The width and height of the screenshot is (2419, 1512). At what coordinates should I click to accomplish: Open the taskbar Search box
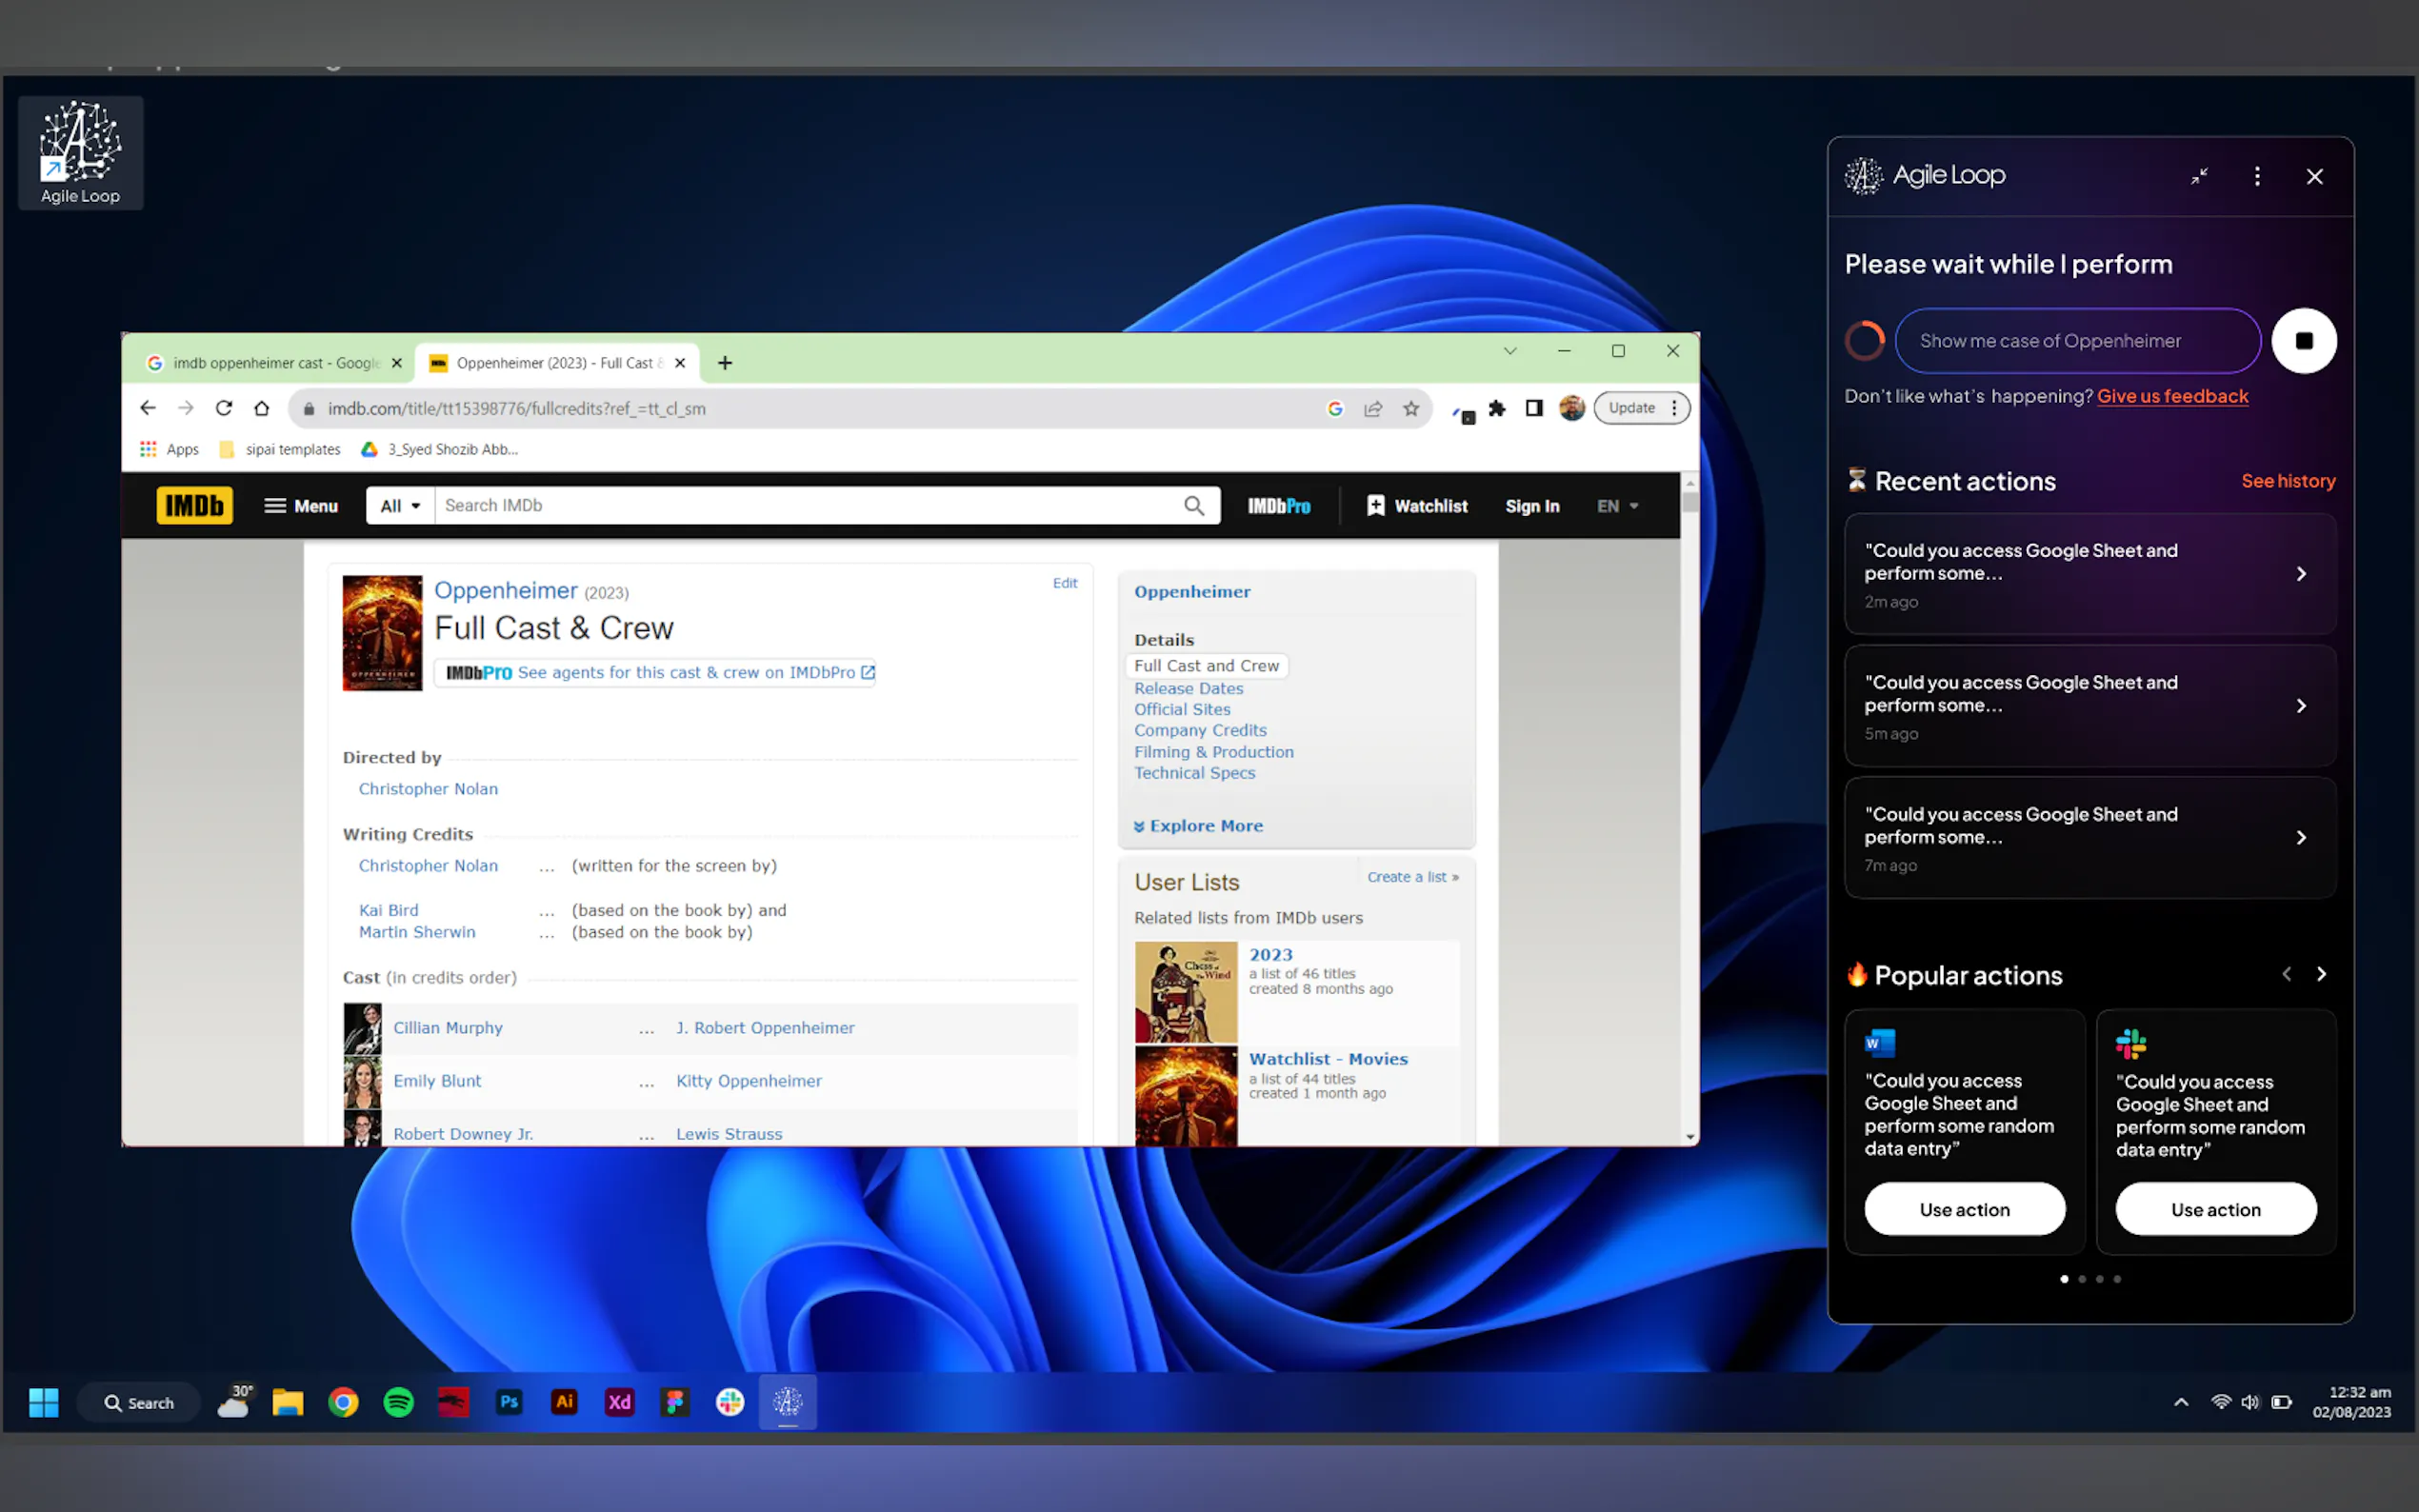[x=139, y=1403]
